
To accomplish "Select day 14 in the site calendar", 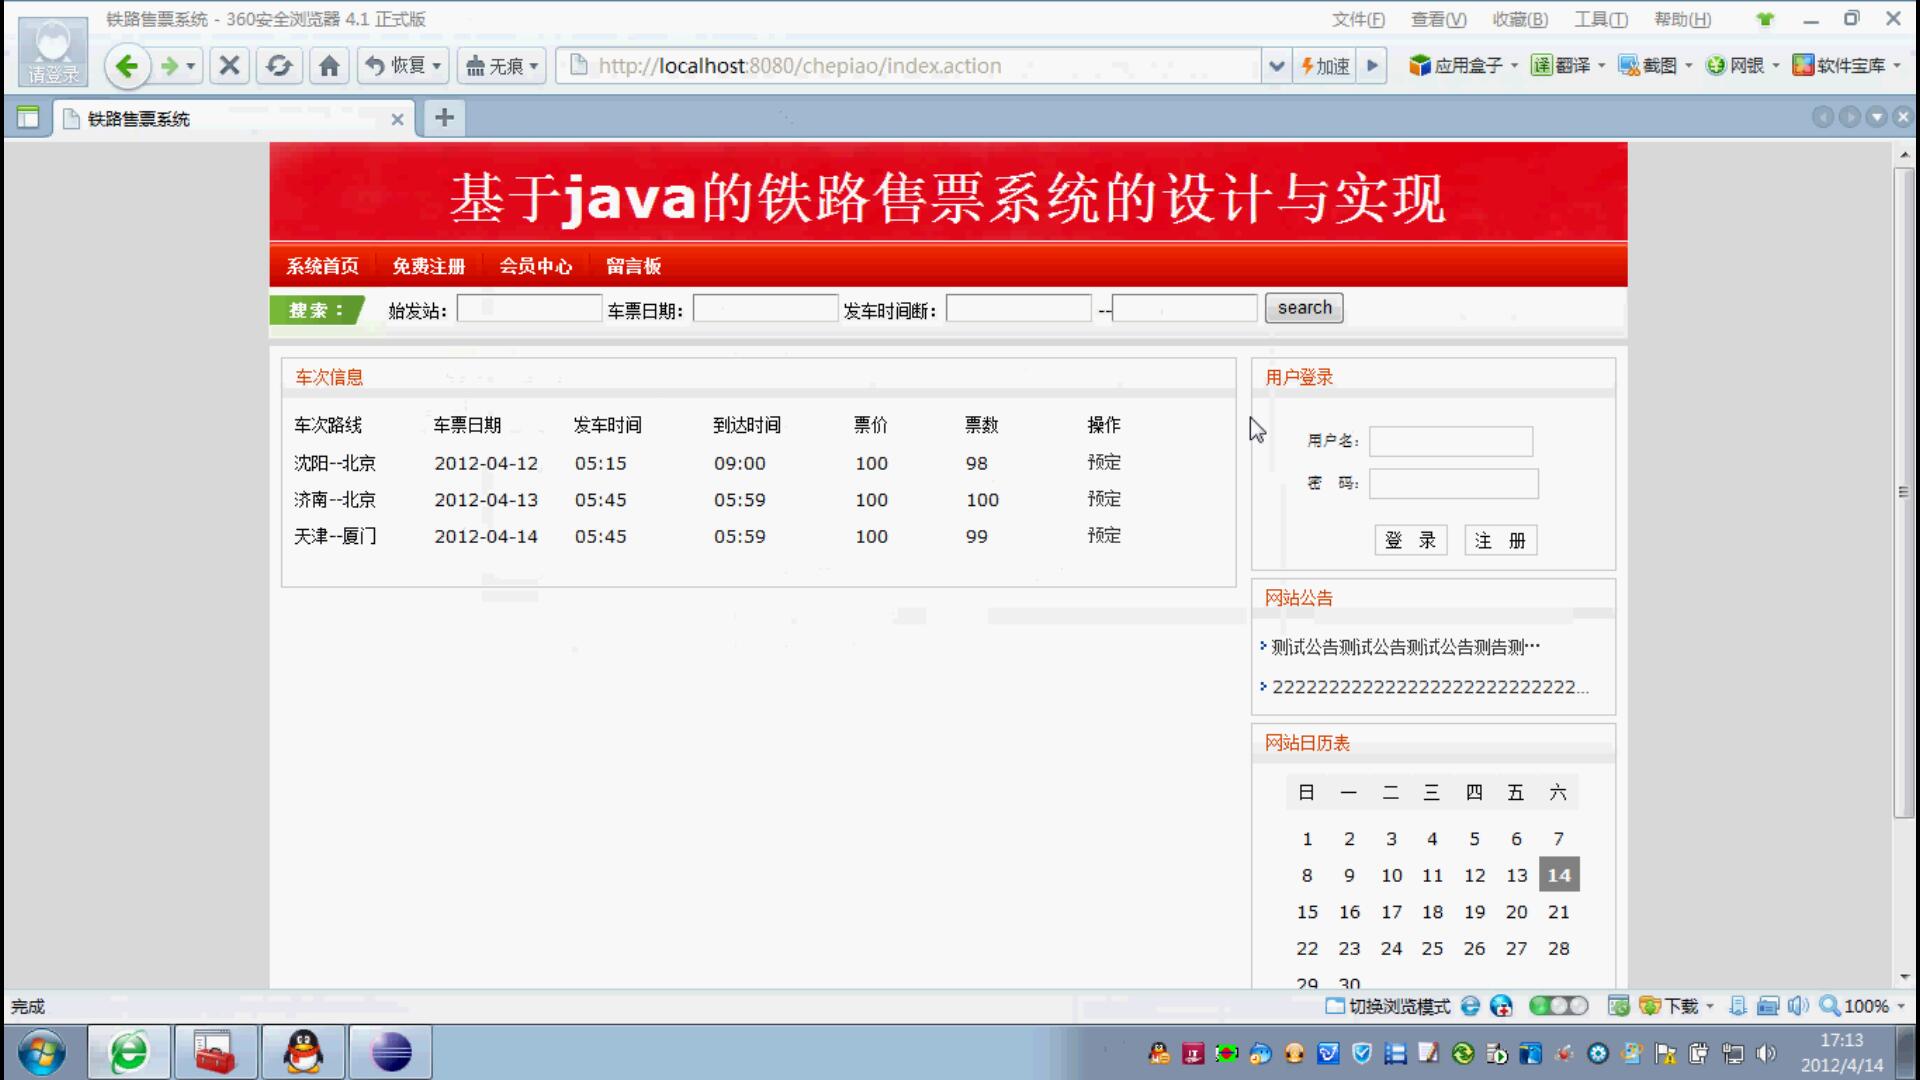I will pos(1559,875).
